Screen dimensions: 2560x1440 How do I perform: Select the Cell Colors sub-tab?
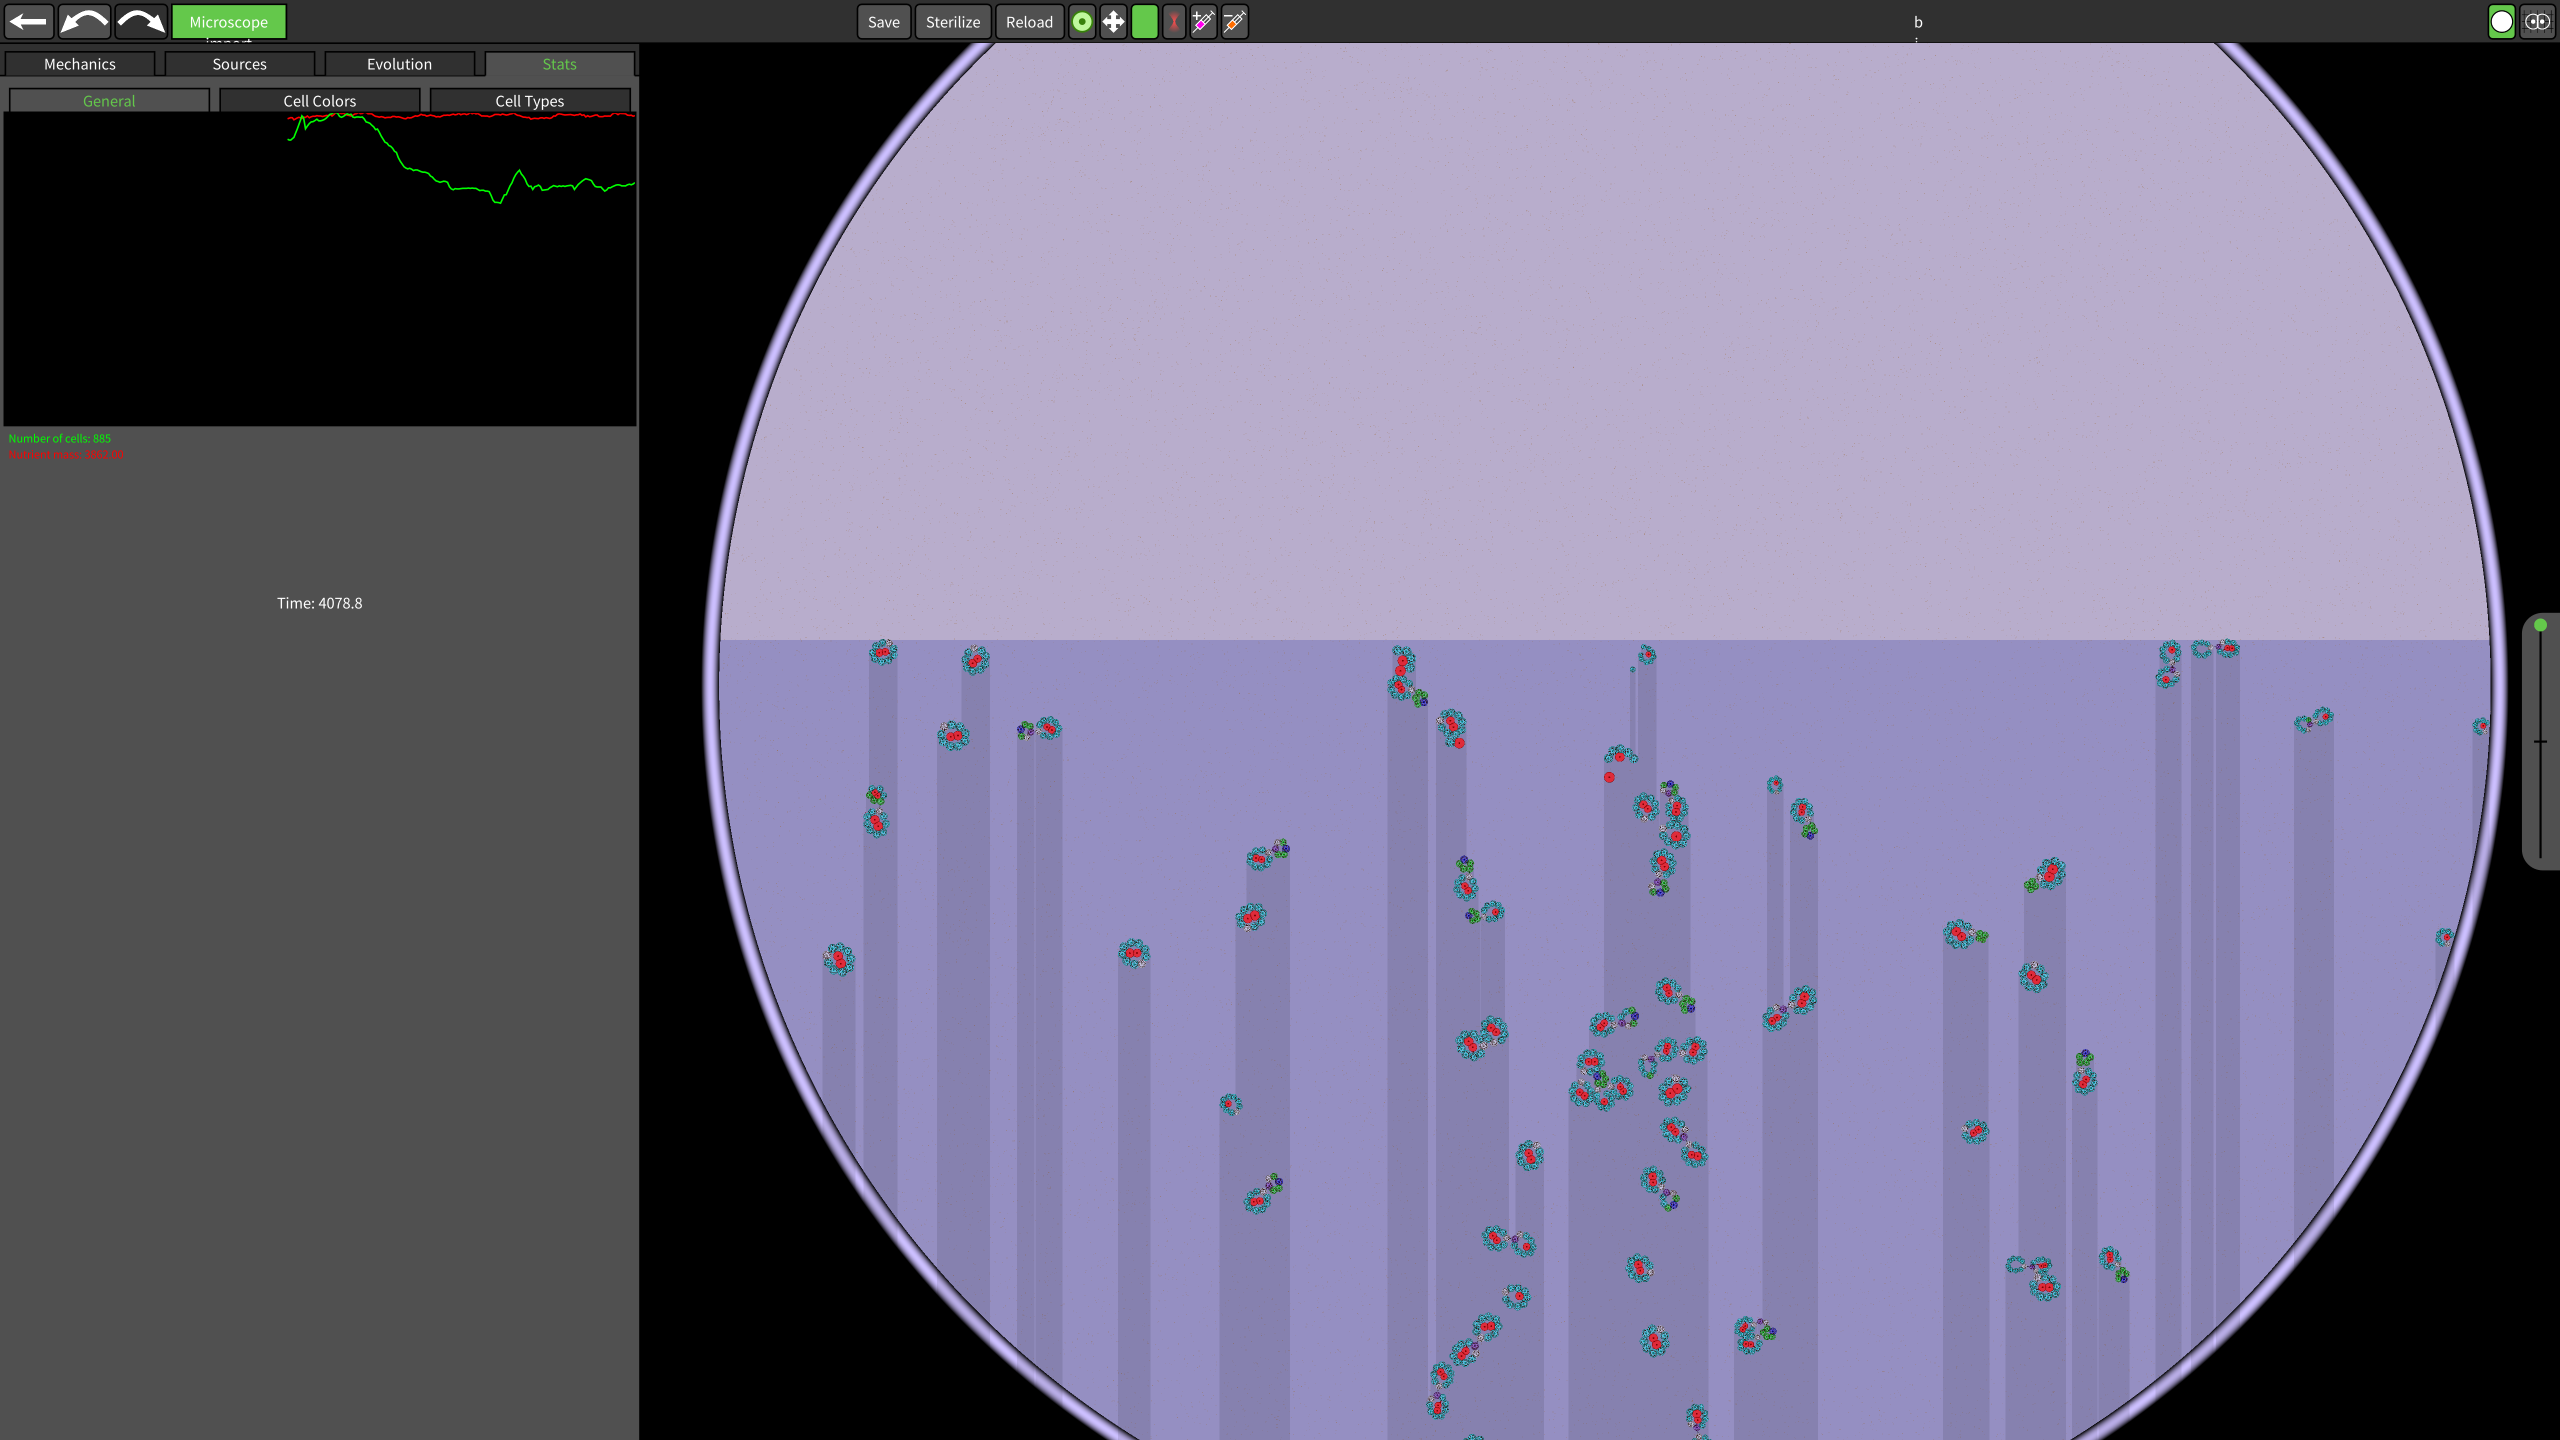[320, 101]
